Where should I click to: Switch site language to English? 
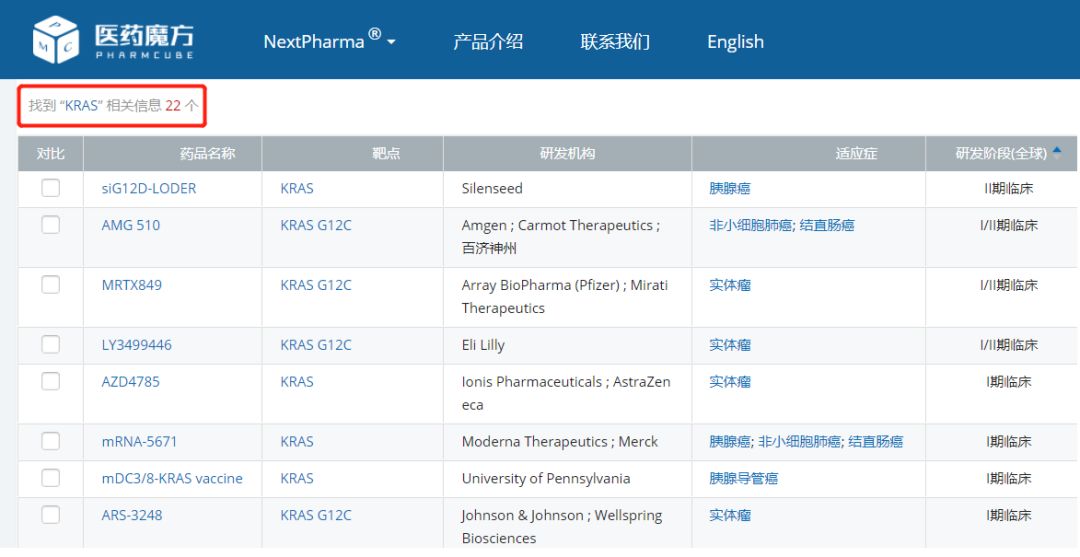click(735, 41)
